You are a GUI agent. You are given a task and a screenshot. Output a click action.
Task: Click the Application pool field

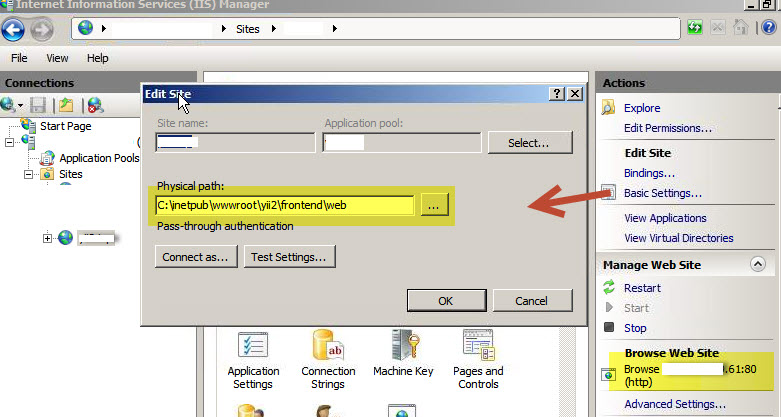point(402,143)
